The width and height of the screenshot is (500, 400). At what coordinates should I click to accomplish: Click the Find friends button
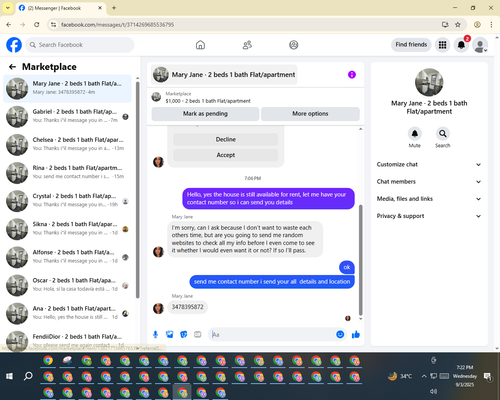point(411,45)
